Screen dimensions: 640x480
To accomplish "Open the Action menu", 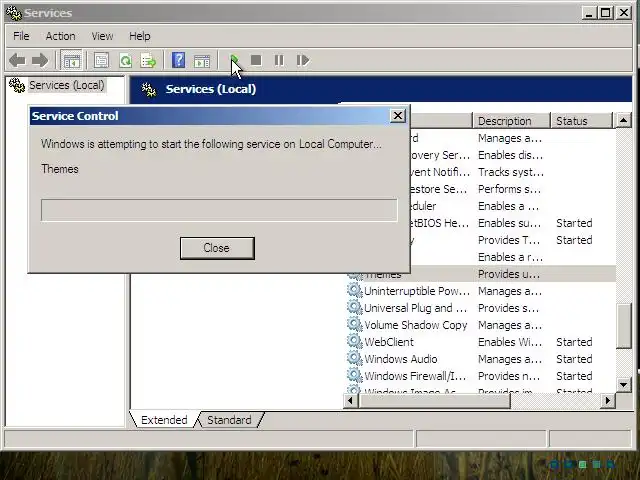I will pos(60,36).
